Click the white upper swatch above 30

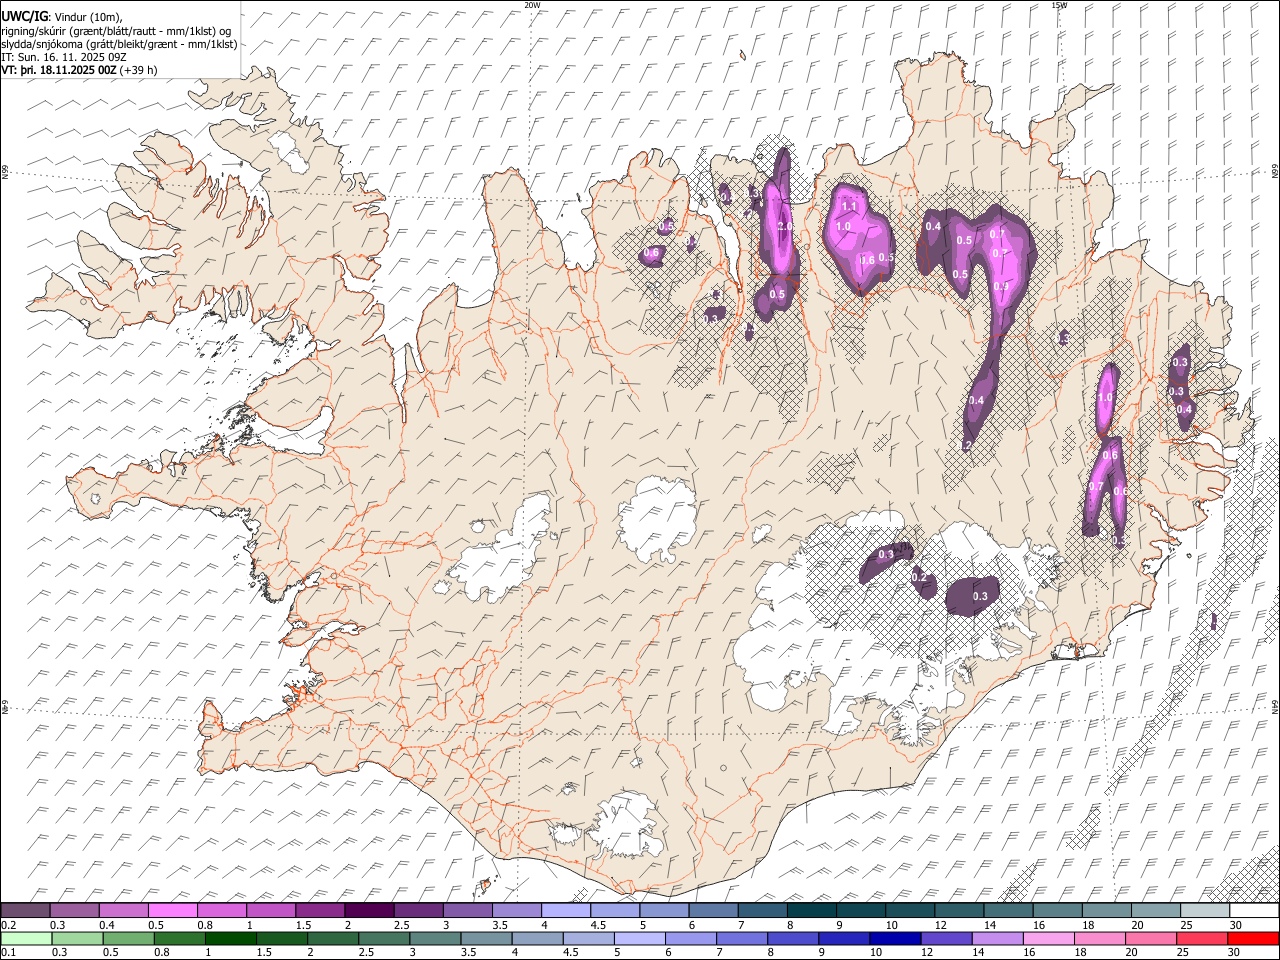[1254, 911]
